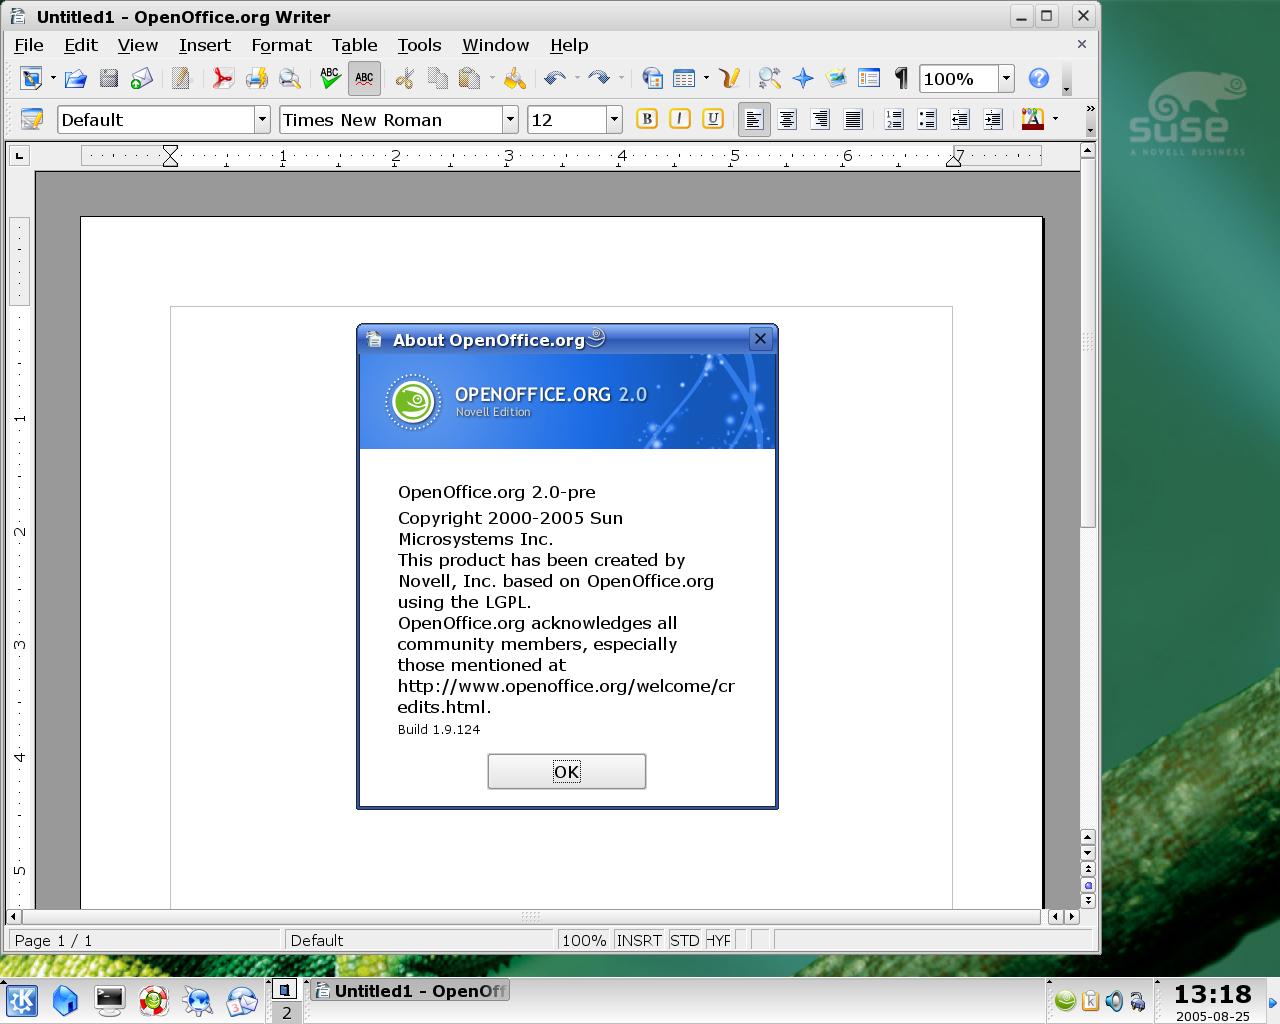Print the file directly
The image size is (1280, 1024).
pyautogui.click(x=257, y=78)
